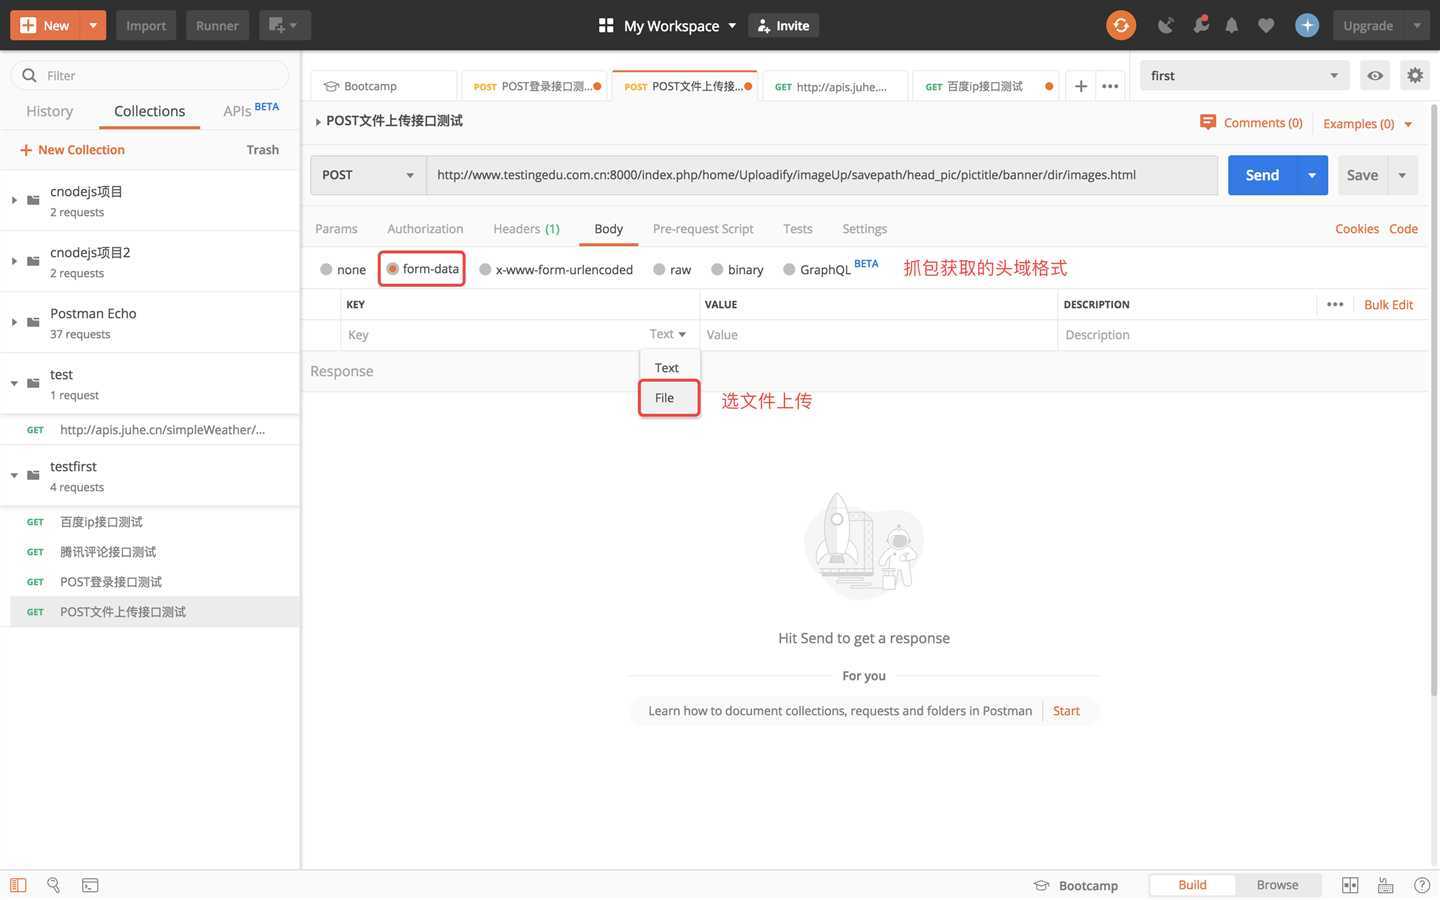Image resolution: width=1440 pixels, height=900 pixels.
Task: Select the raw body radio button
Action: coord(659,269)
